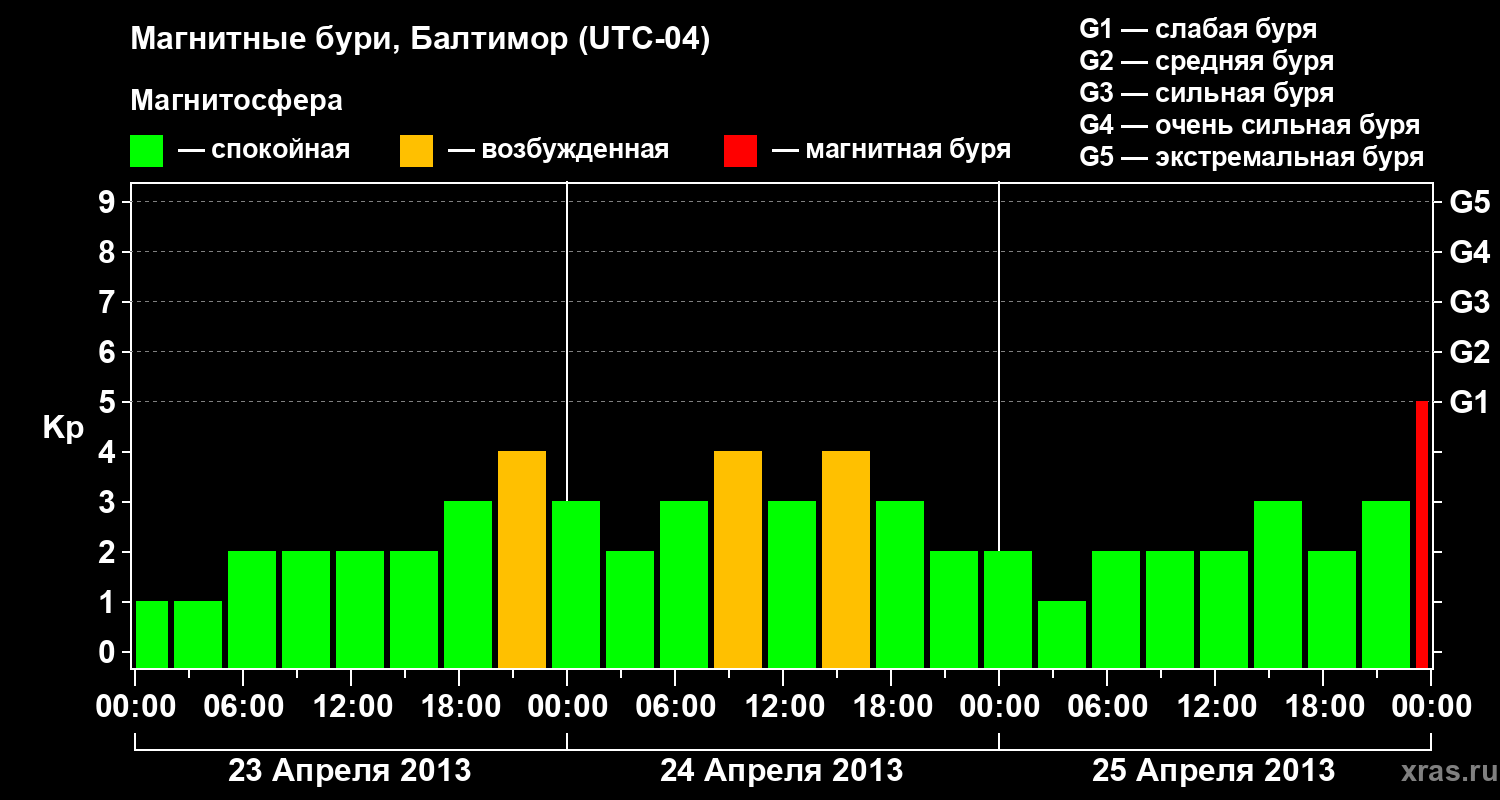Click the 'G1' label on right axis
The image size is (1500, 800).
pyautogui.click(x=1469, y=402)
